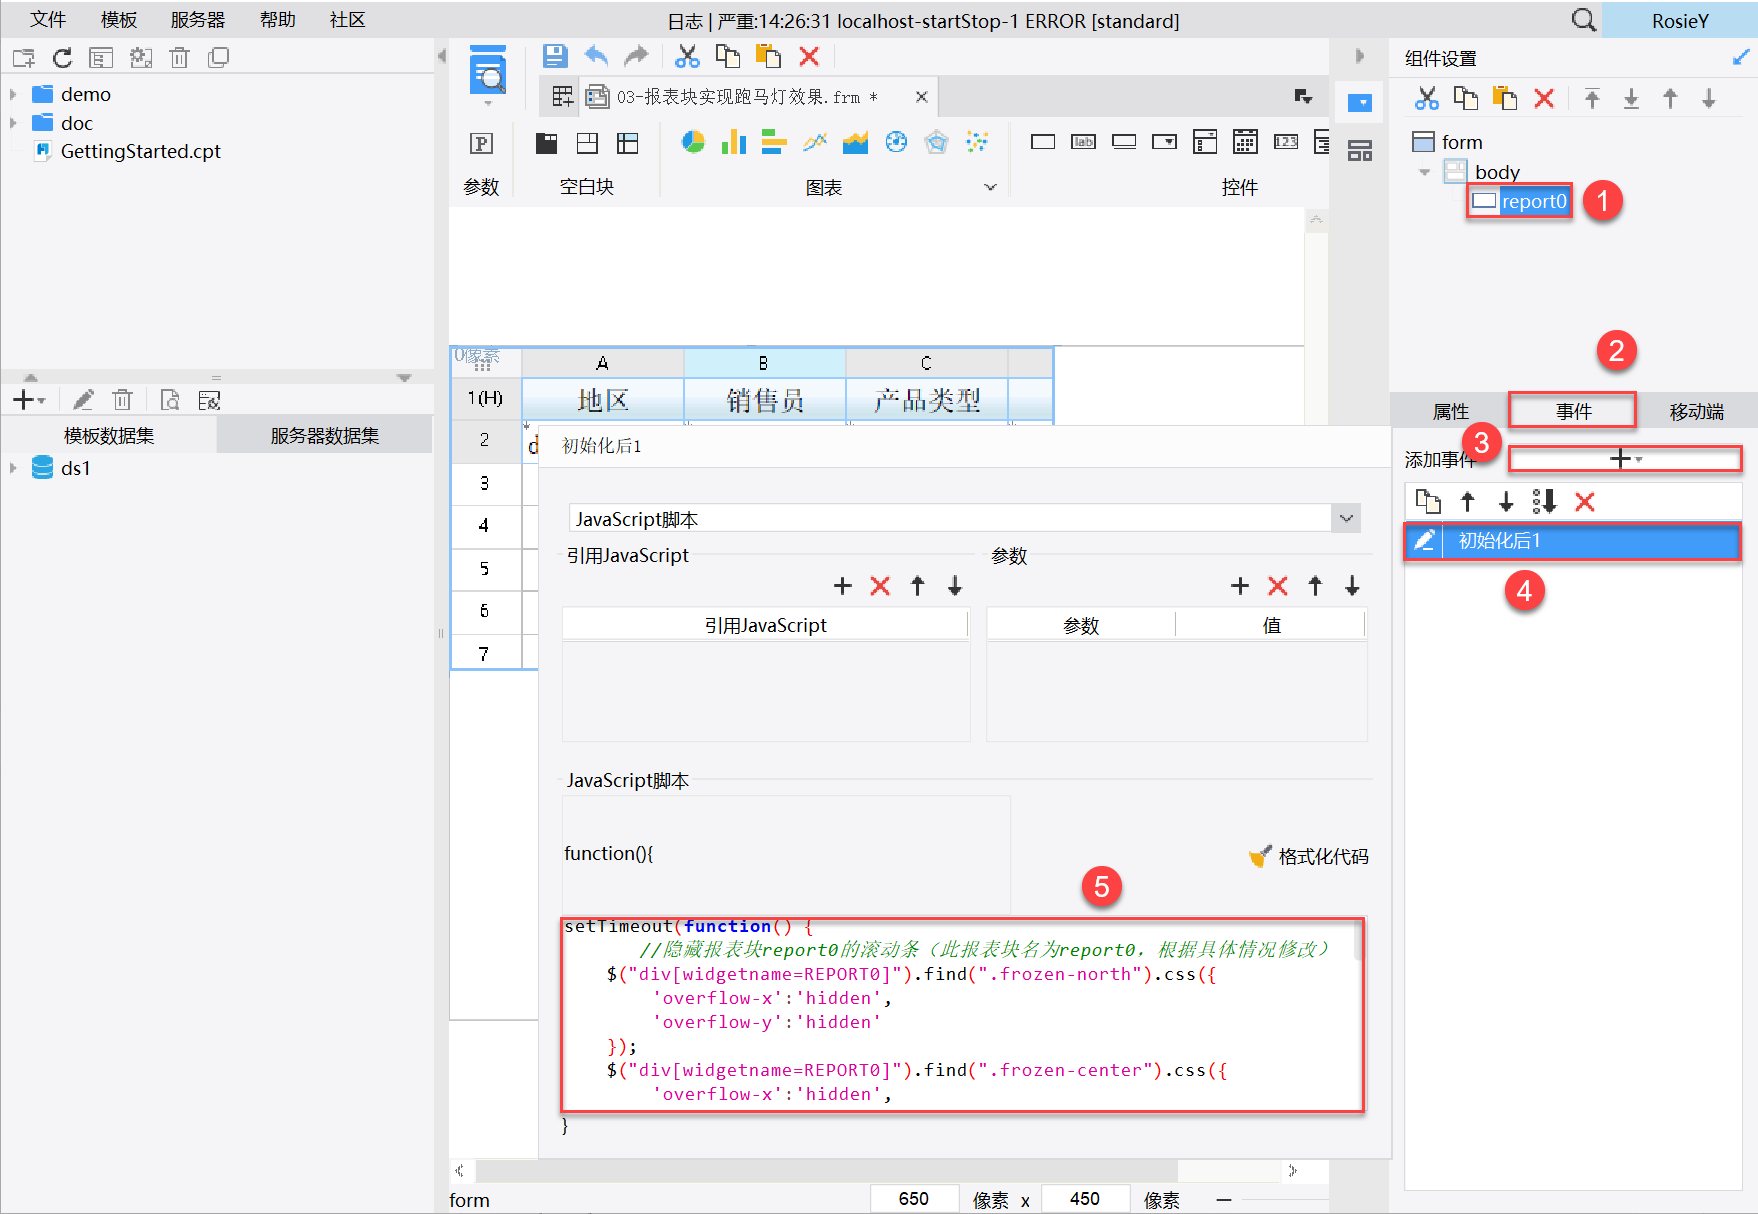Collapse the body node in component tree
The height and width of the screenshot is (1214, 1758).
[x=1425, y=172]
